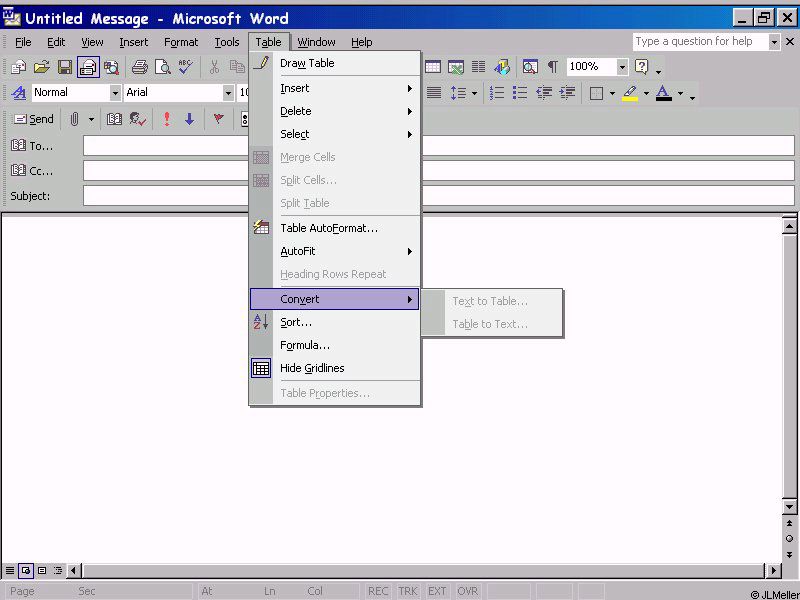
Task: Apply the yellow highlight color
Action: point(629,93)
